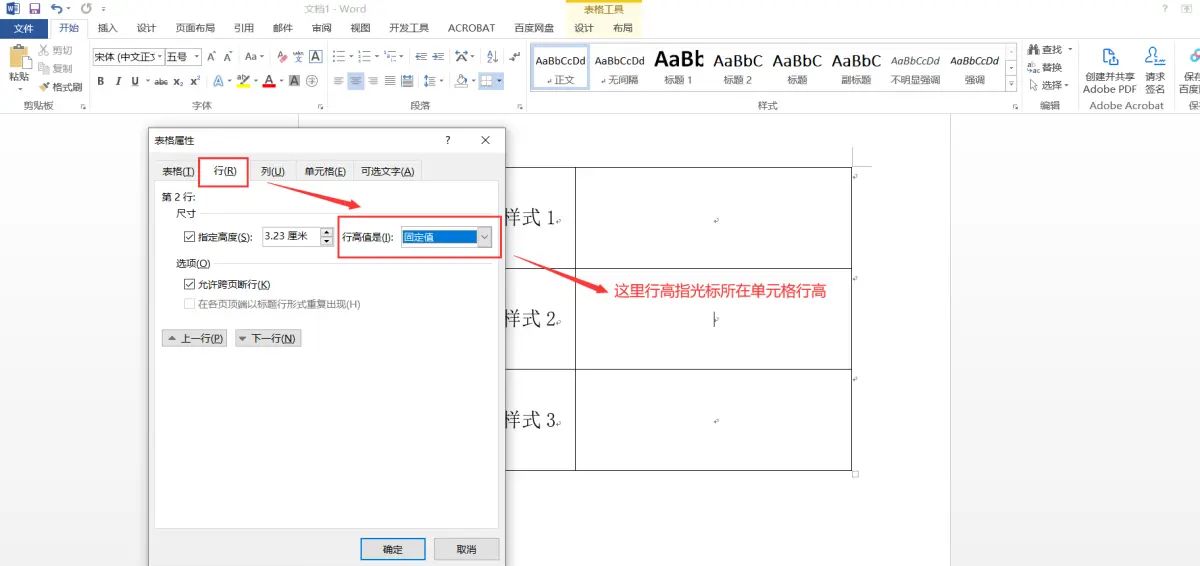The width and height of the screenshot is (1200, 566).
Task: Apply the 无间隔 style
Action: (x=620, y=66)
